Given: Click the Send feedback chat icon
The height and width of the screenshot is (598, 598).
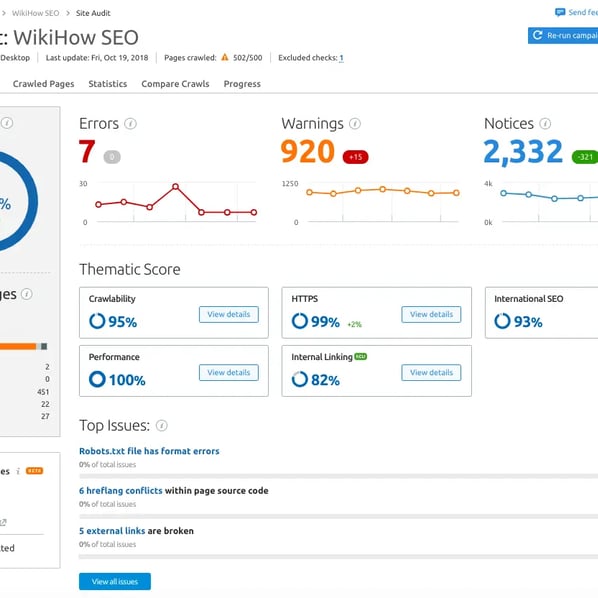Looking at the screenshot, I should pos(560,13).
